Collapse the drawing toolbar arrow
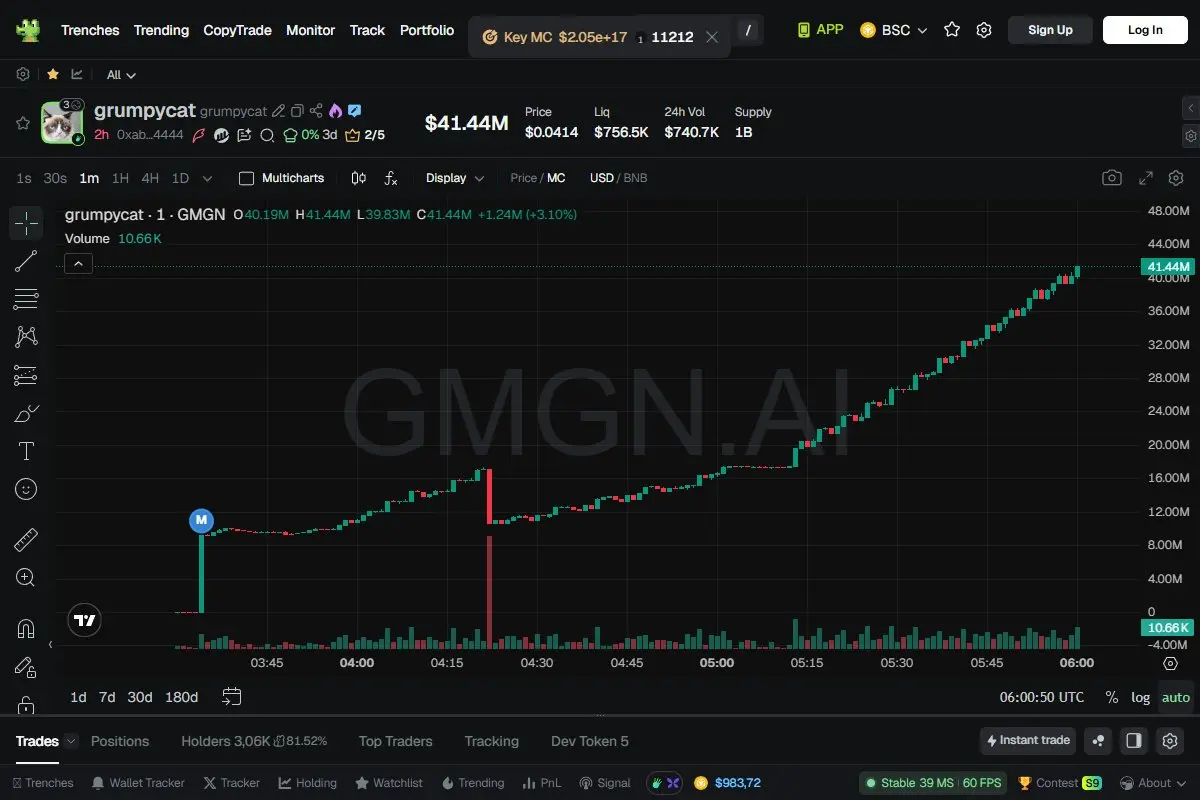This screenshot has height=800, width=1200. pyautogui.click(x=51, y=645)
